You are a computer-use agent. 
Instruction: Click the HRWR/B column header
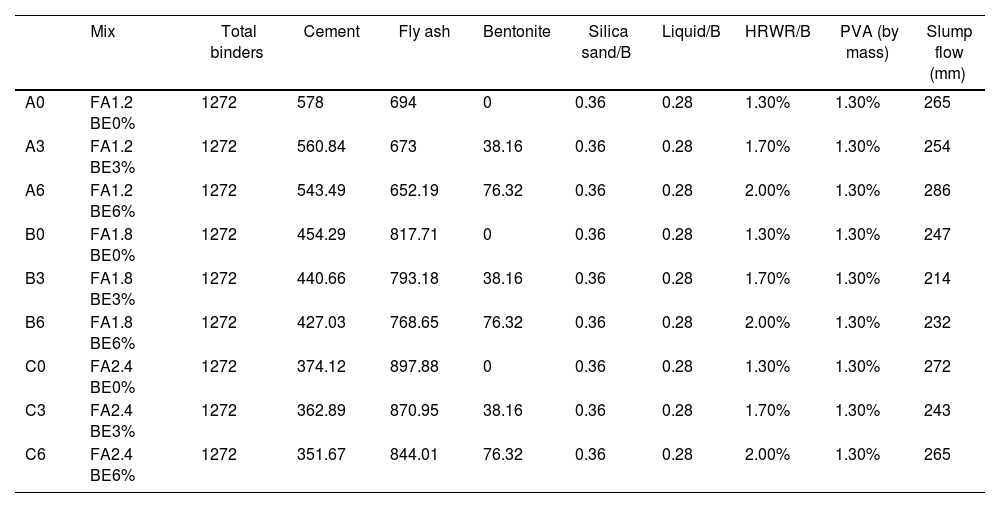click(777, 32)
